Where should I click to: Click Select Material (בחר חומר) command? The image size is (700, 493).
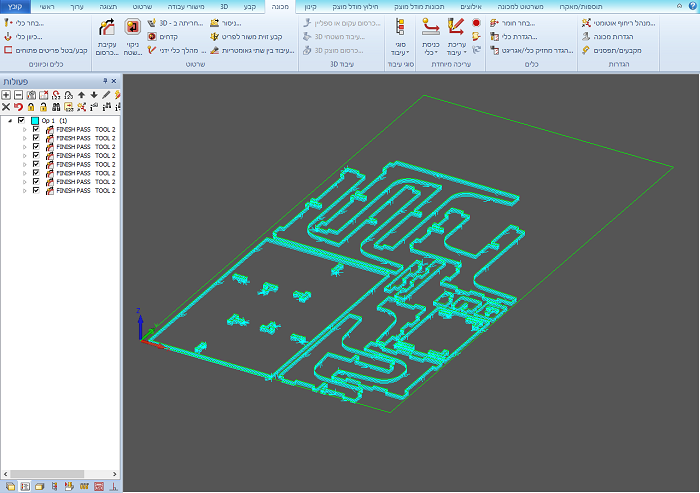tap(512, 23)
